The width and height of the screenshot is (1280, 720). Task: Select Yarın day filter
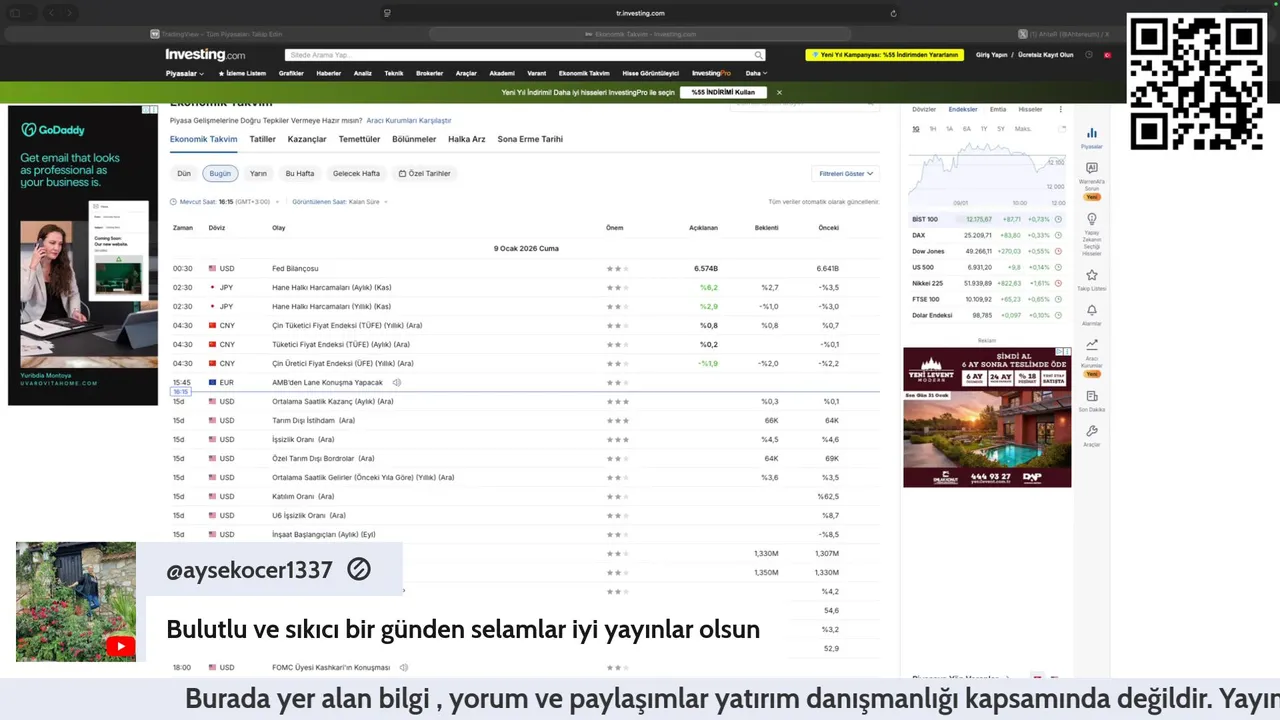[258, 173]
